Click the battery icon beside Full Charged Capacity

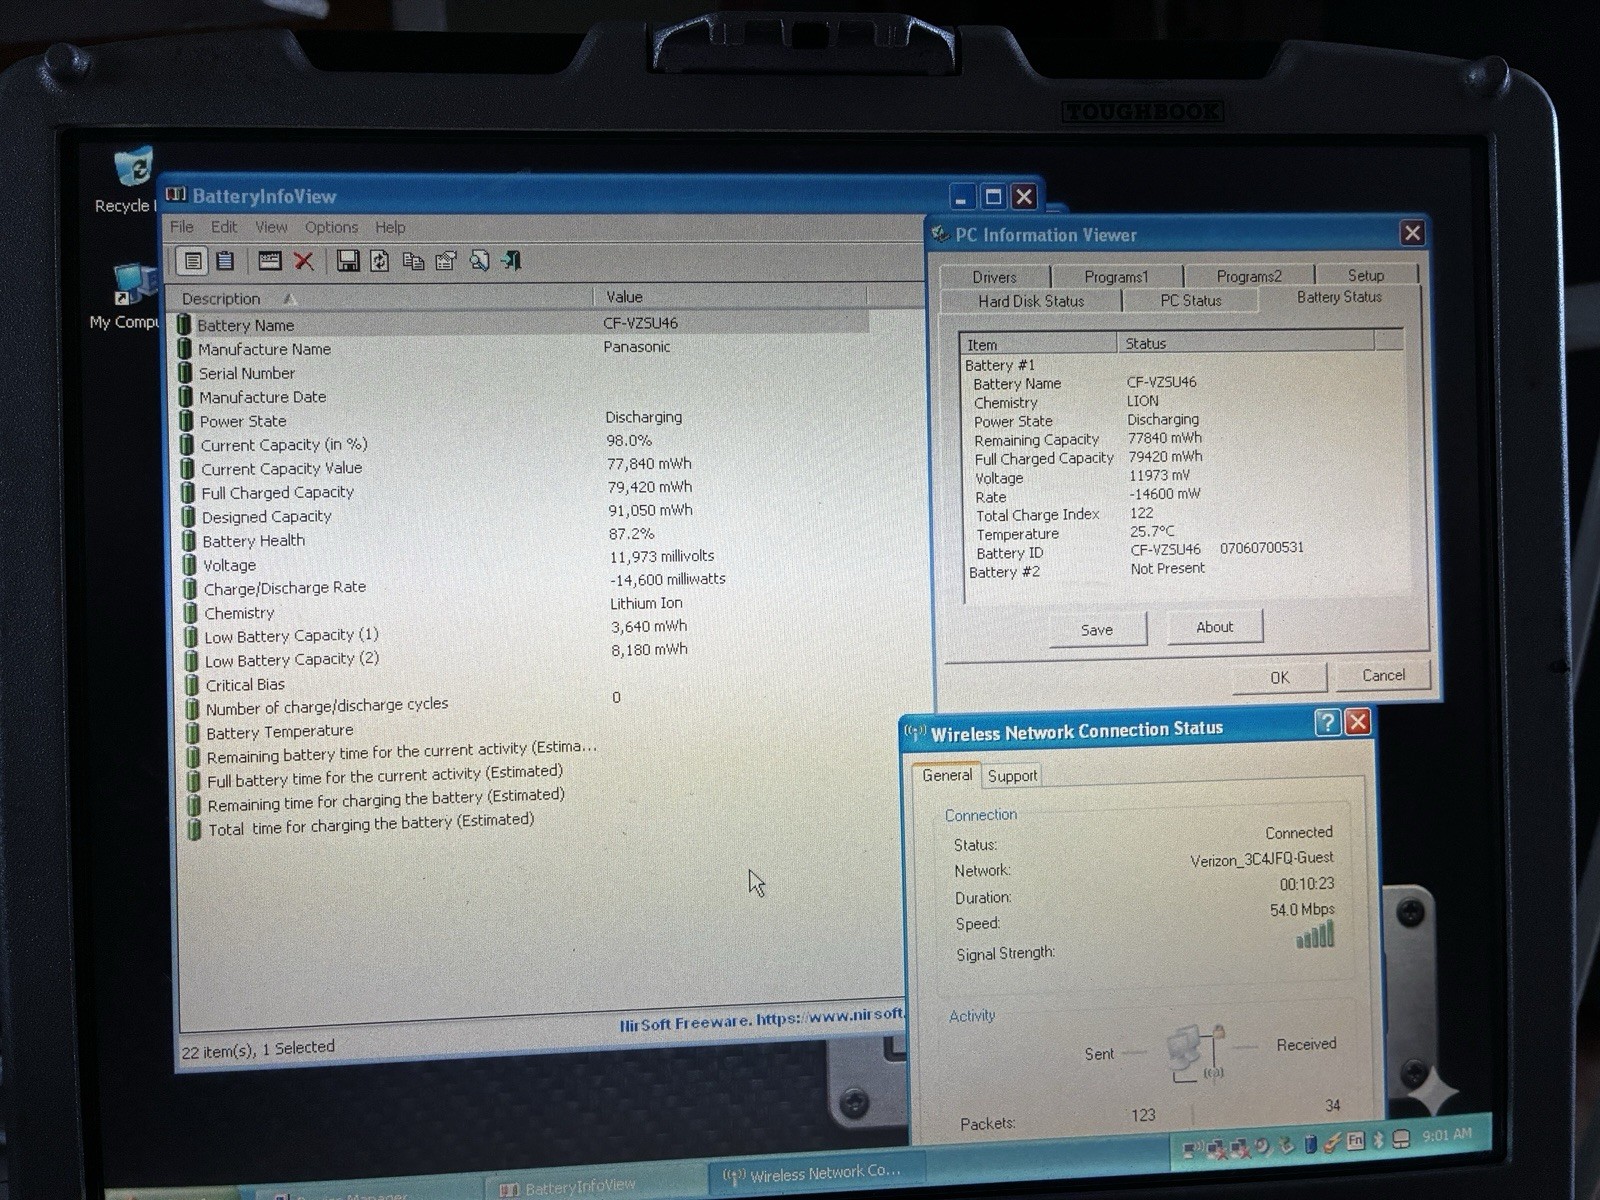[188, 493]
